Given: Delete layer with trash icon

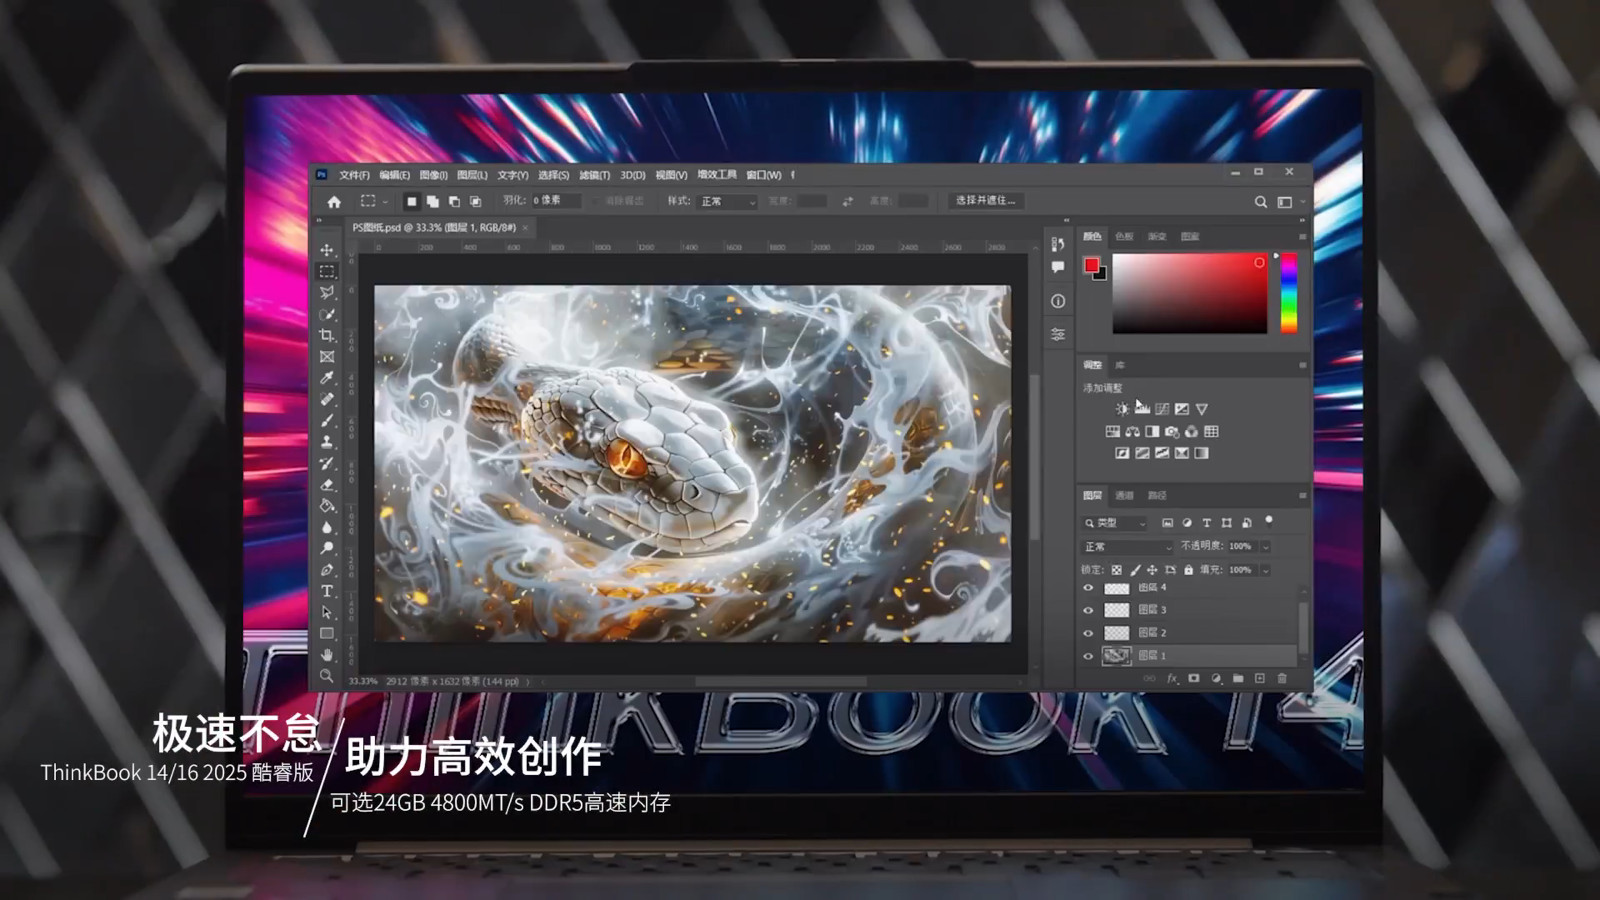Looking at the screenshot, I should [1282, 678].
